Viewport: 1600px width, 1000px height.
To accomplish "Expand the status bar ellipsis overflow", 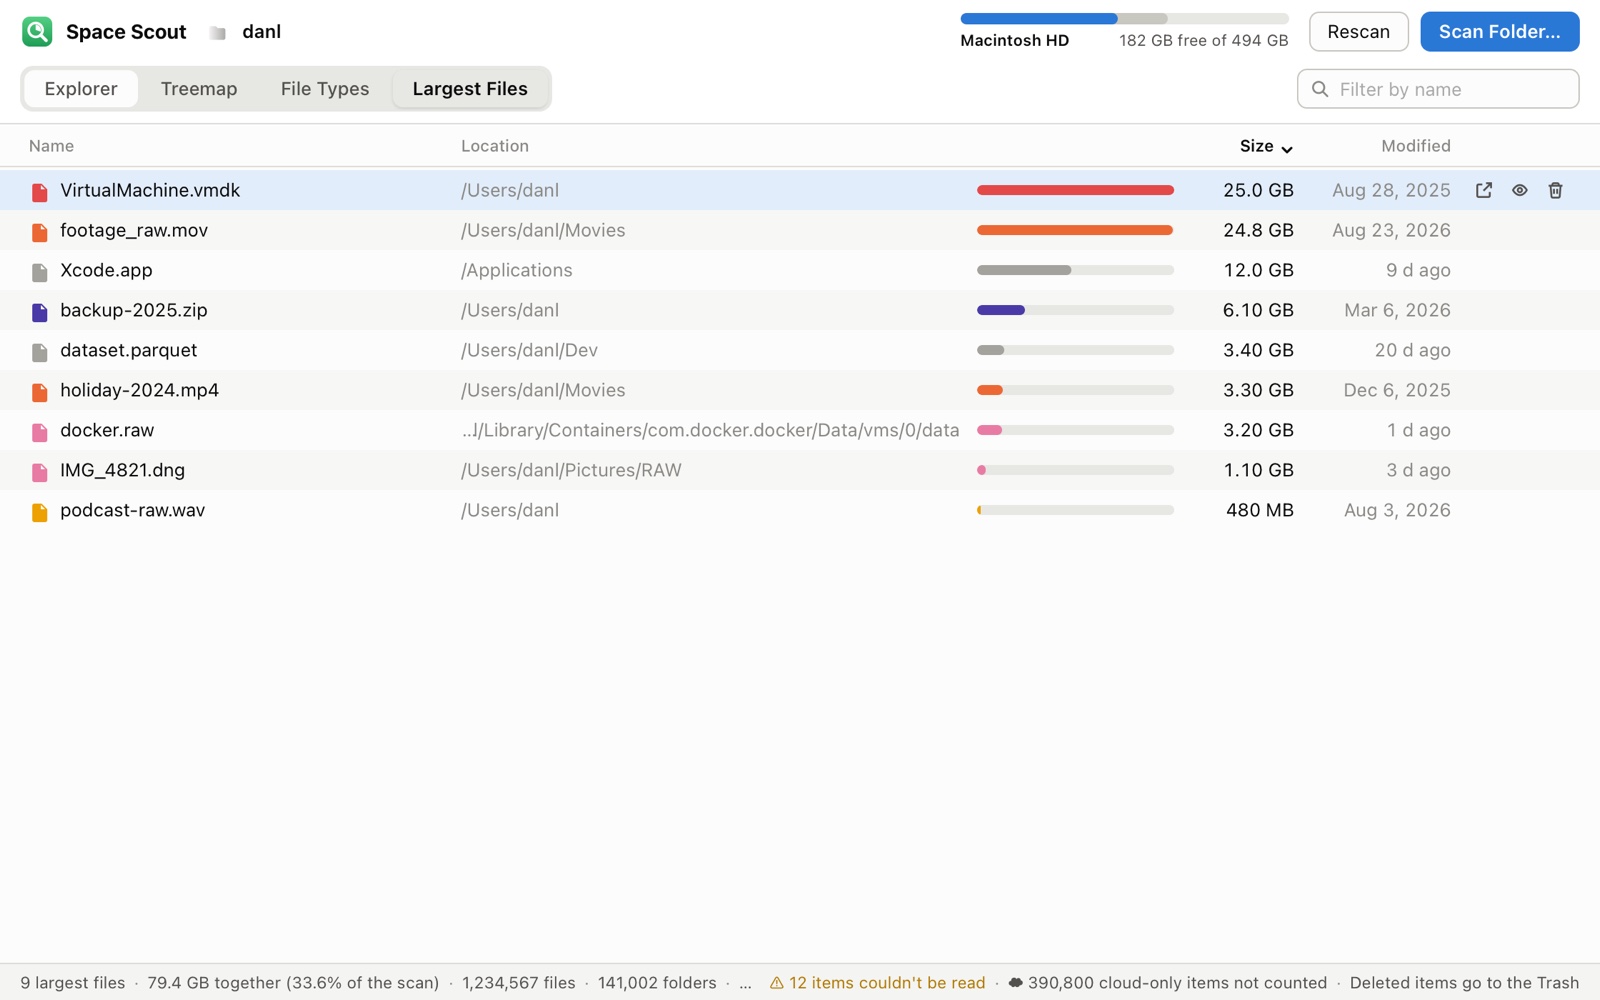I will tap(745, 983).
